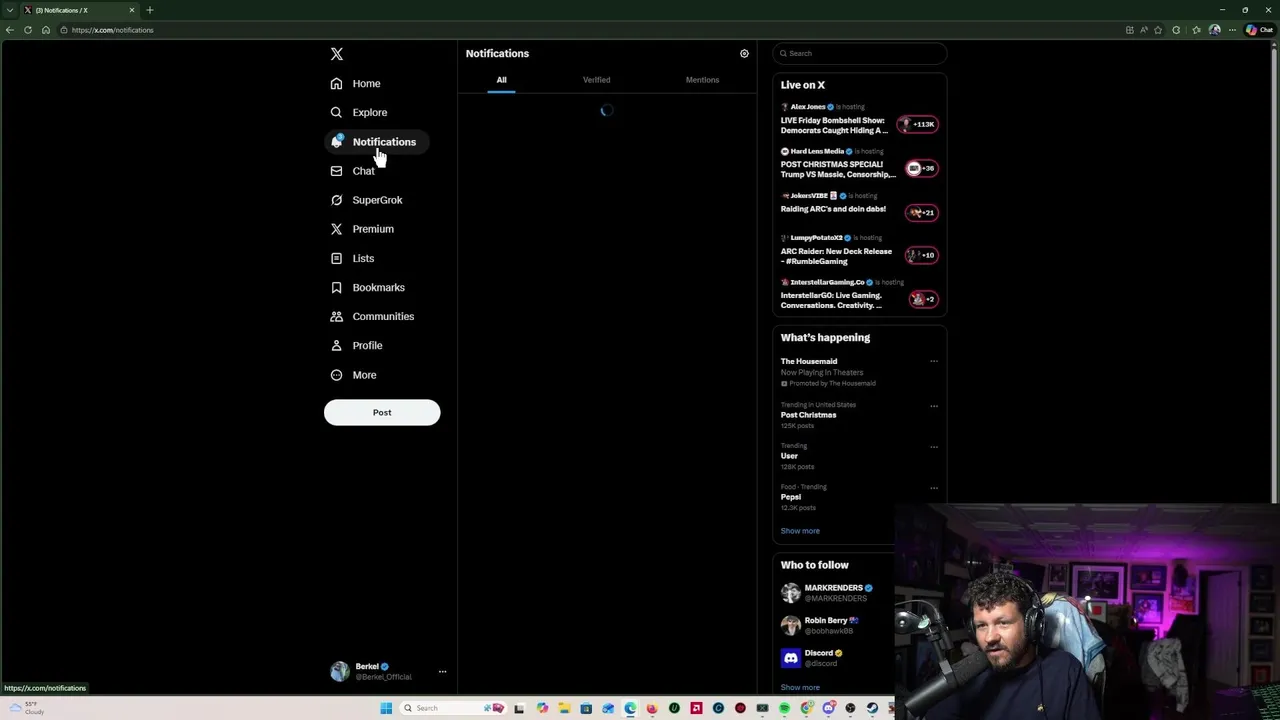Open InterstellarGaming.Co live stream
1280x720 pixels.
click(860, 295)
